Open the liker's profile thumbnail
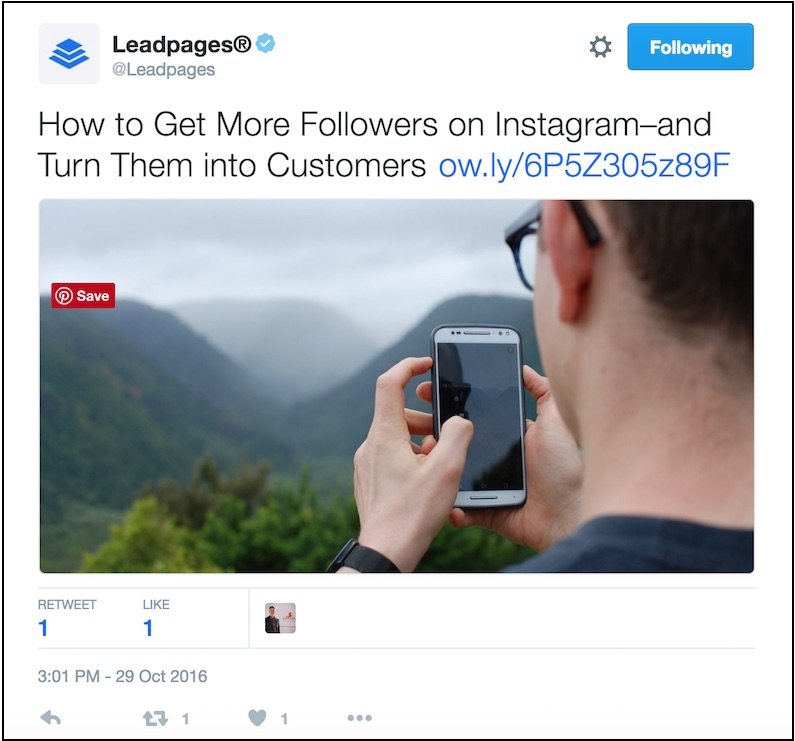795x741 pixels. click(280, 618)
